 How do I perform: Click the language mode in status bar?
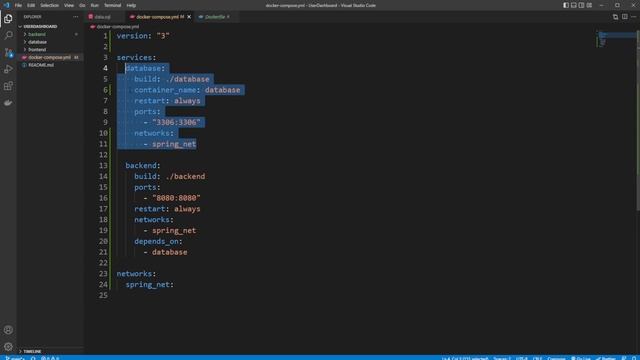coord(556,358)
